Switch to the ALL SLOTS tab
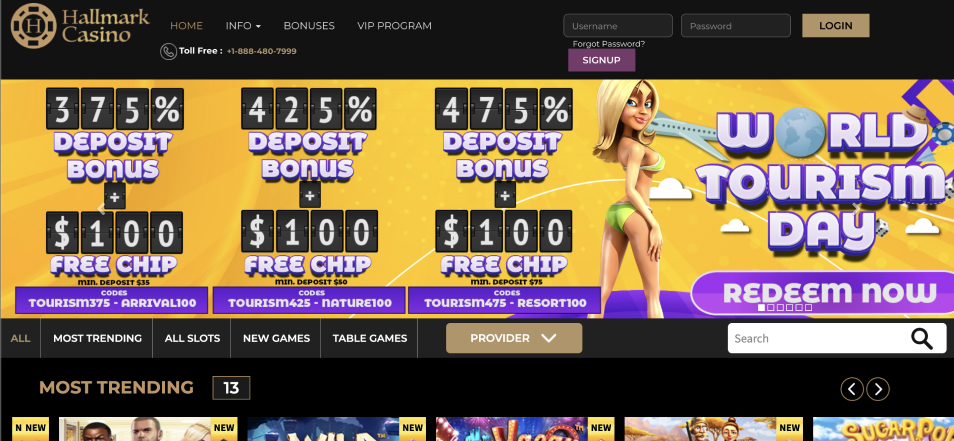Screen dimensions: 954x441 [192, 338]
